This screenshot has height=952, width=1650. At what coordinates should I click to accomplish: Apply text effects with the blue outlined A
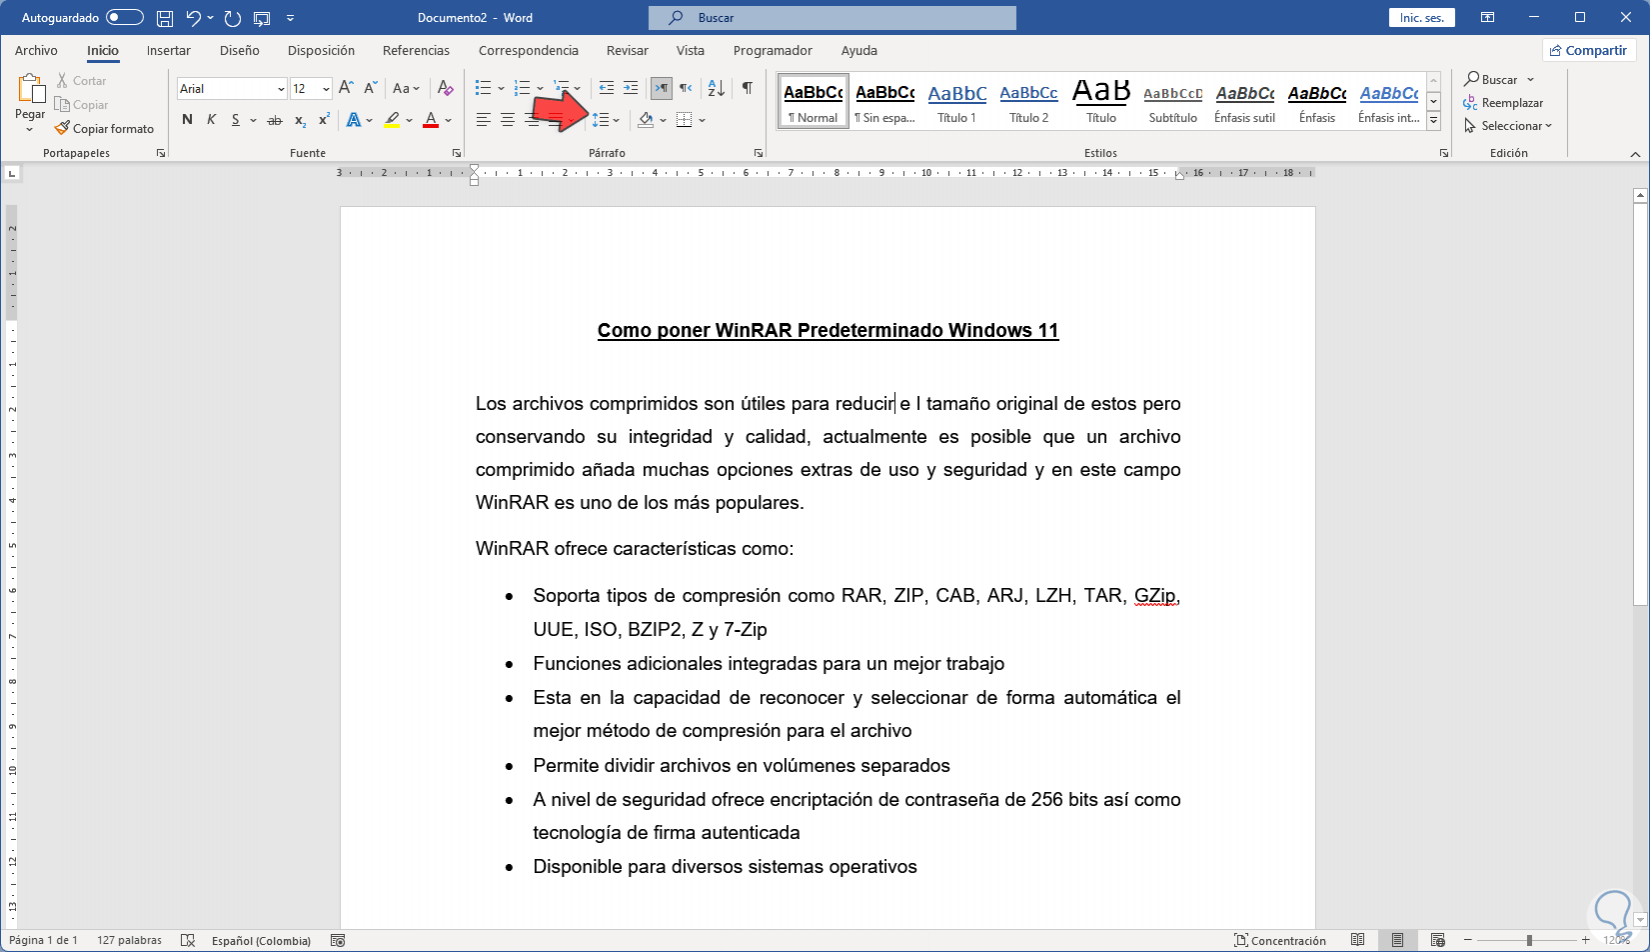point(353,120)
